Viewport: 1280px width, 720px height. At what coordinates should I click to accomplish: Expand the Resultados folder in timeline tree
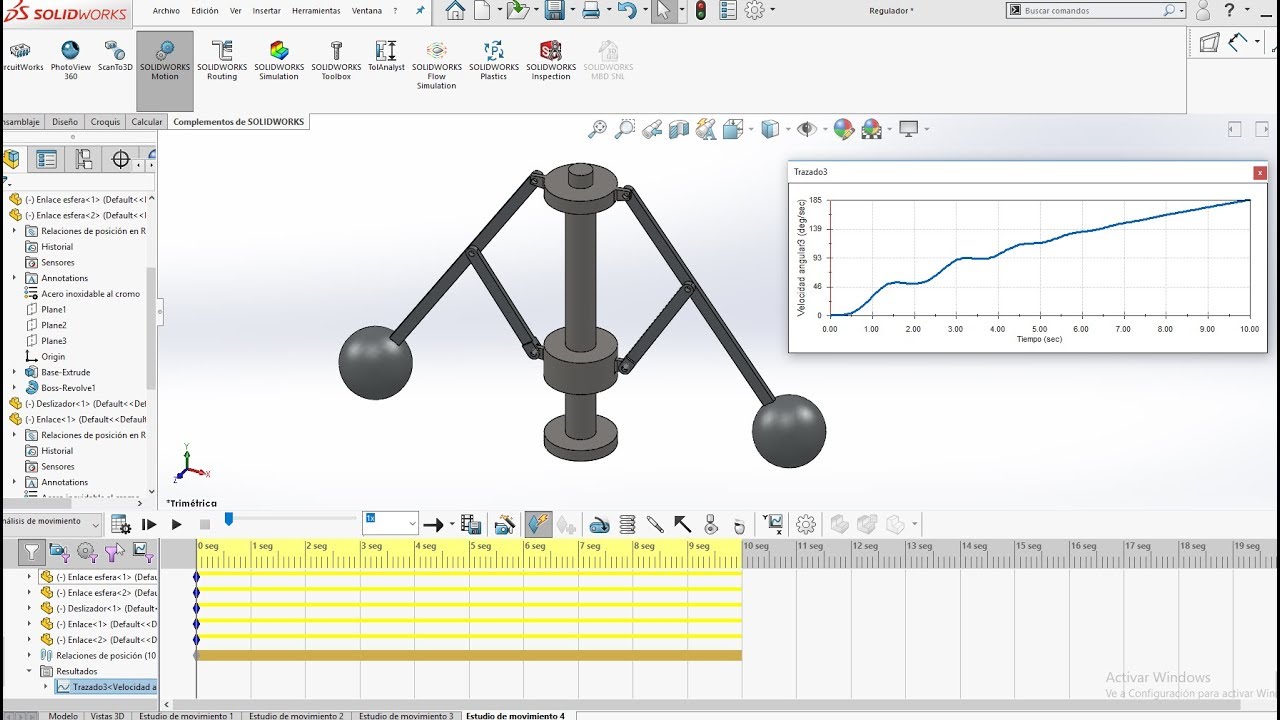point(30,671)
